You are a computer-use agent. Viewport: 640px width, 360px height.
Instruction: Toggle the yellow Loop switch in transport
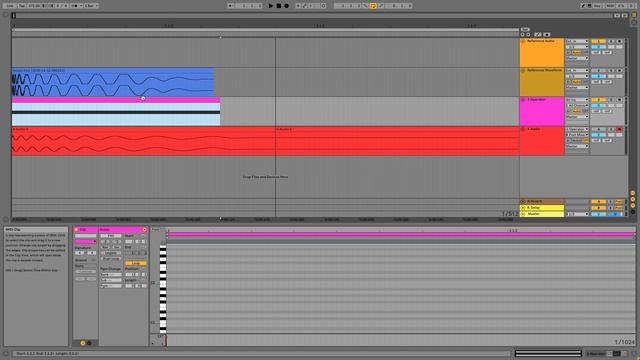[373, 6]
